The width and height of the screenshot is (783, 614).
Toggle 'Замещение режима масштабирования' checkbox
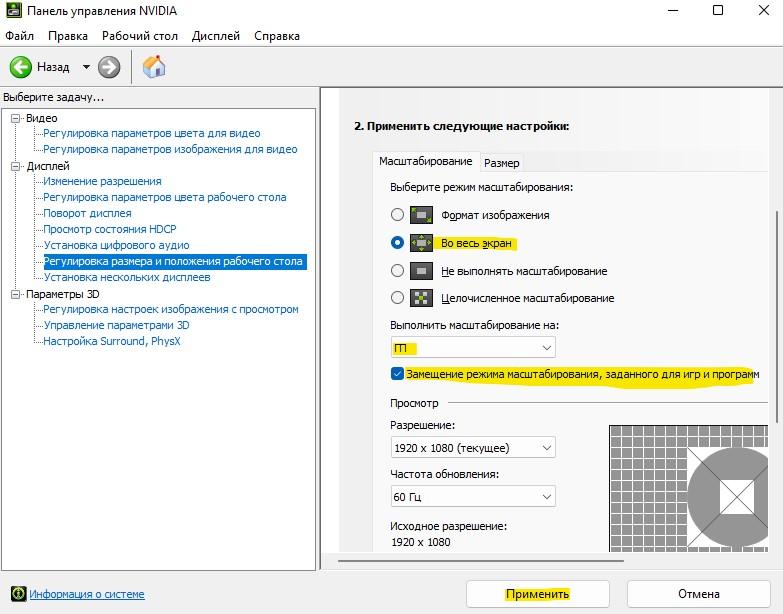[397, 374]
